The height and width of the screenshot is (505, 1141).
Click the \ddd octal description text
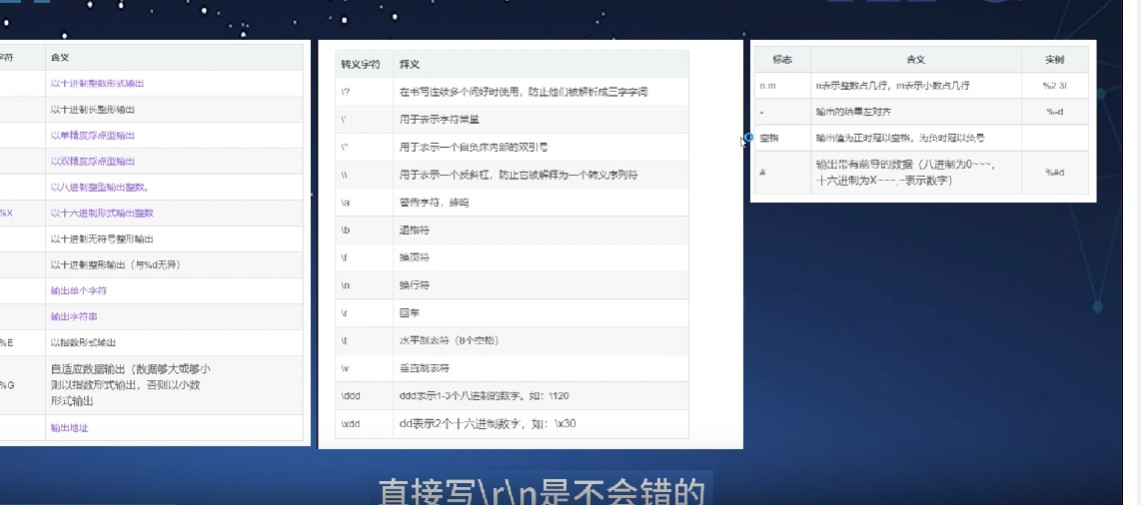point(484,396)
